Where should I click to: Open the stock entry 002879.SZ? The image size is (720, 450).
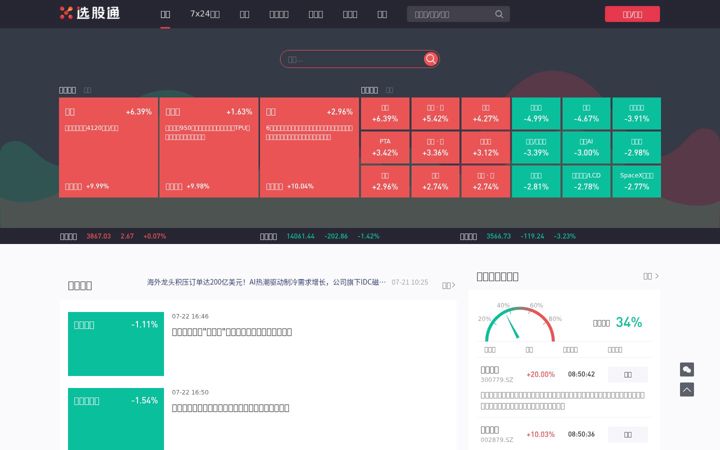[x=497, y=434]
